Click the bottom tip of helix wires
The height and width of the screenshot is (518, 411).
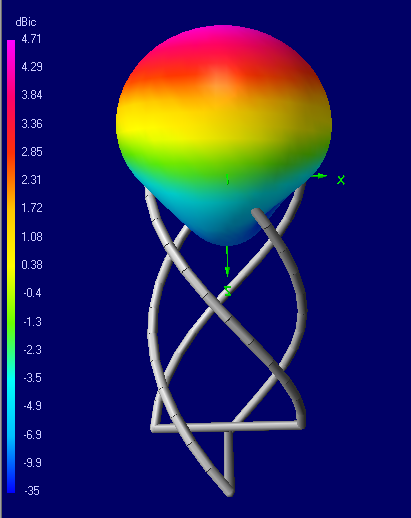(229, 492)
